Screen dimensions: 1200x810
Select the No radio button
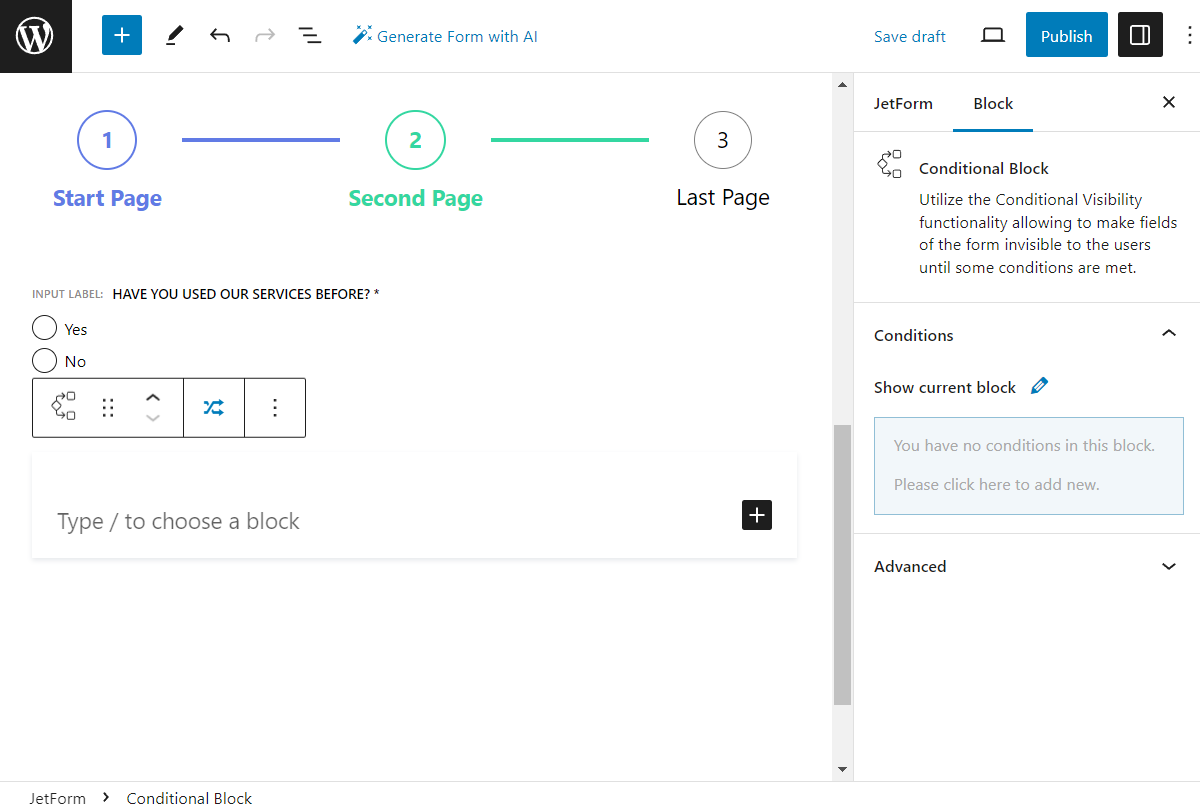(x=44, y=361)
